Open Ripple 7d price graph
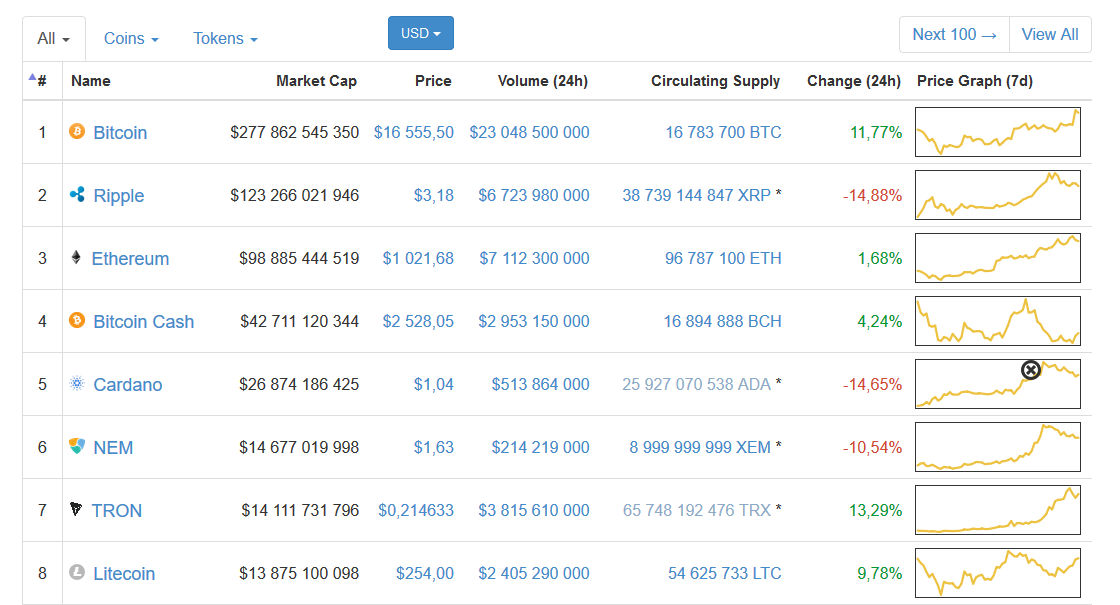Image resolution: width=1120 pixels, height=605 pixels. [998, 195]
